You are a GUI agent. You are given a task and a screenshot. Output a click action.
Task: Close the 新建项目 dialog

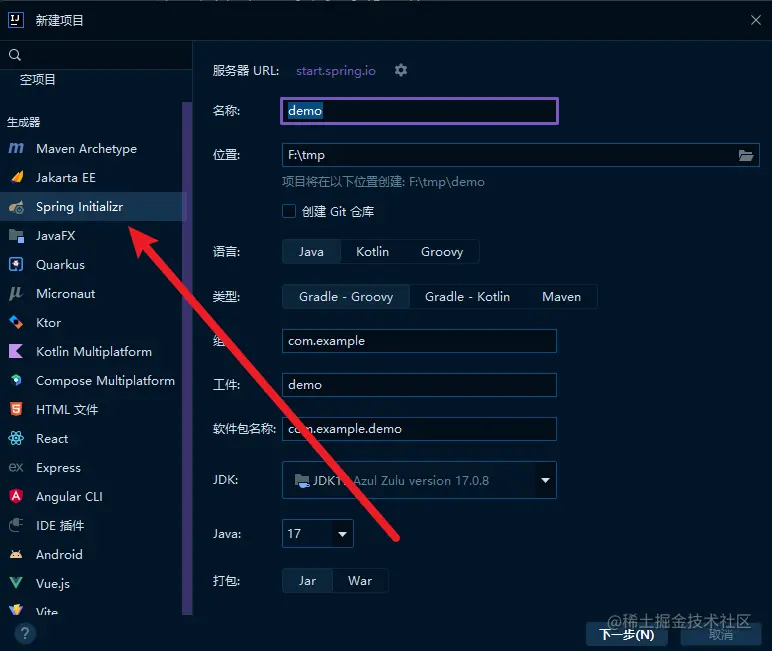(756, 20)
